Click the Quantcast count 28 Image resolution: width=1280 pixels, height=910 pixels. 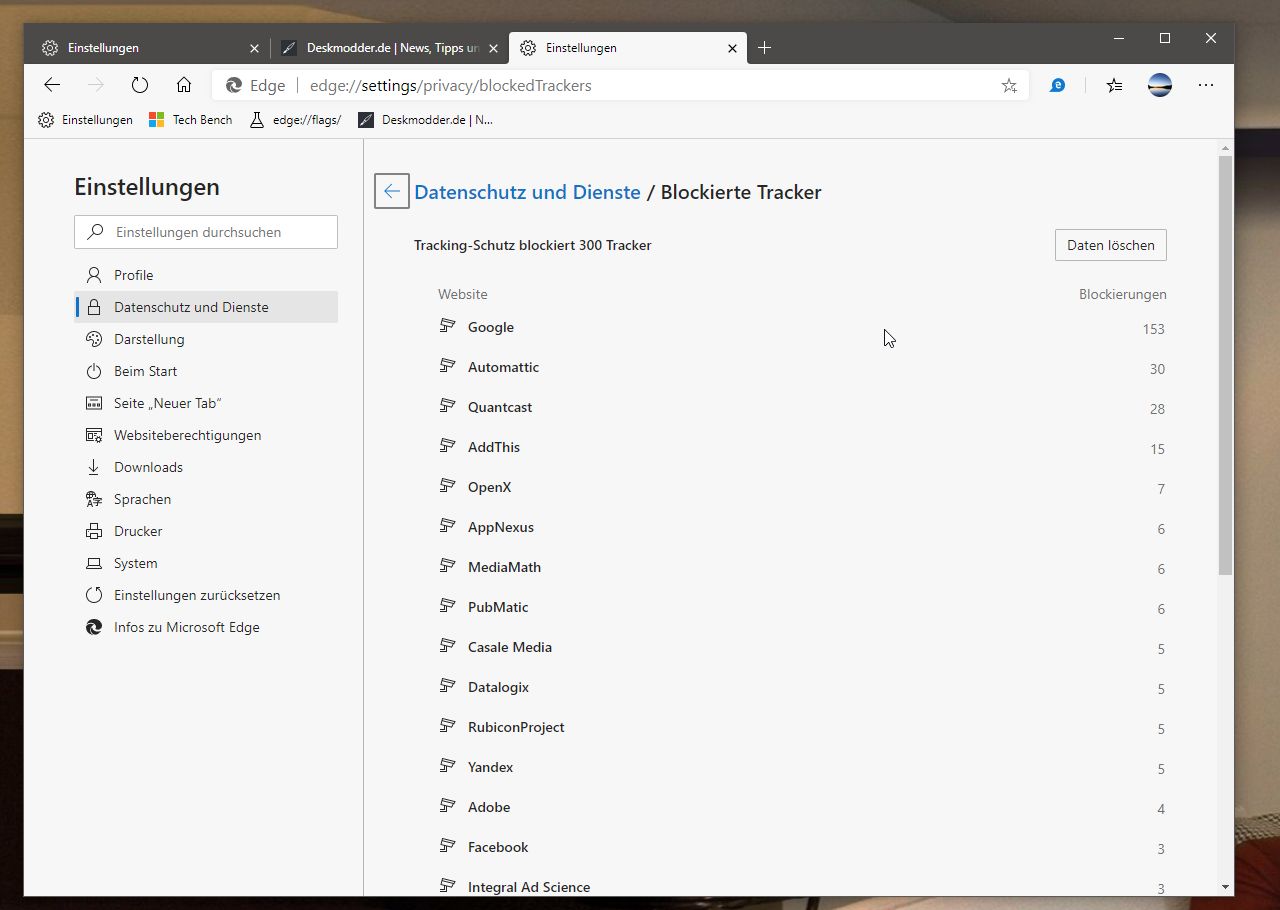point(1157,409)
